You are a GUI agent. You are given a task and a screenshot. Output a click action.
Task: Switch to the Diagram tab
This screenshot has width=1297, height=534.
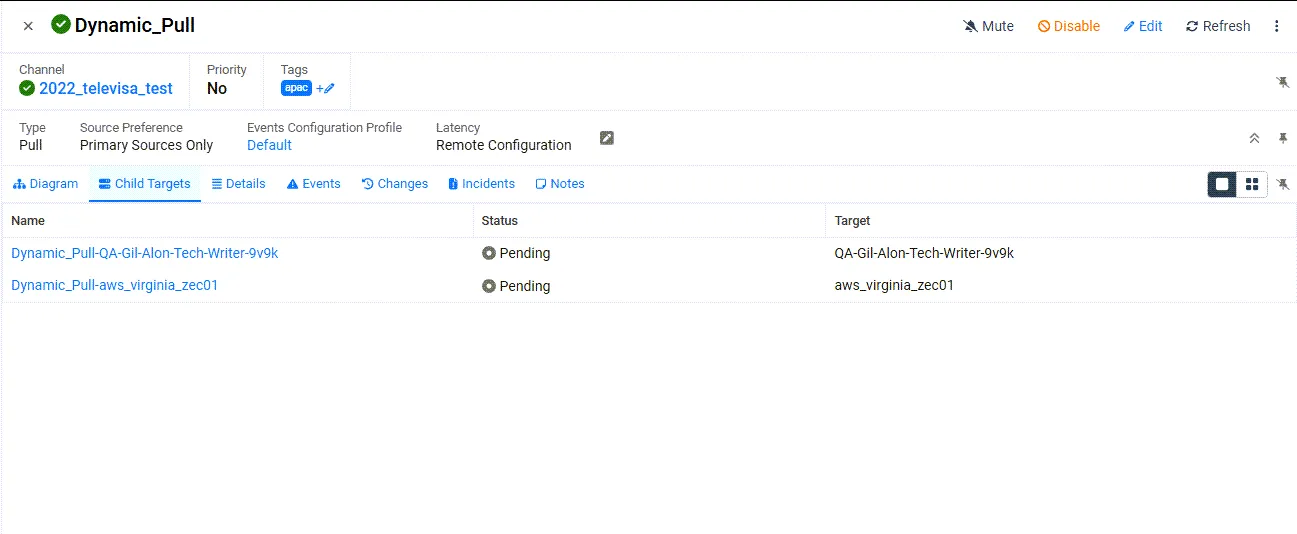click(46, 184)
